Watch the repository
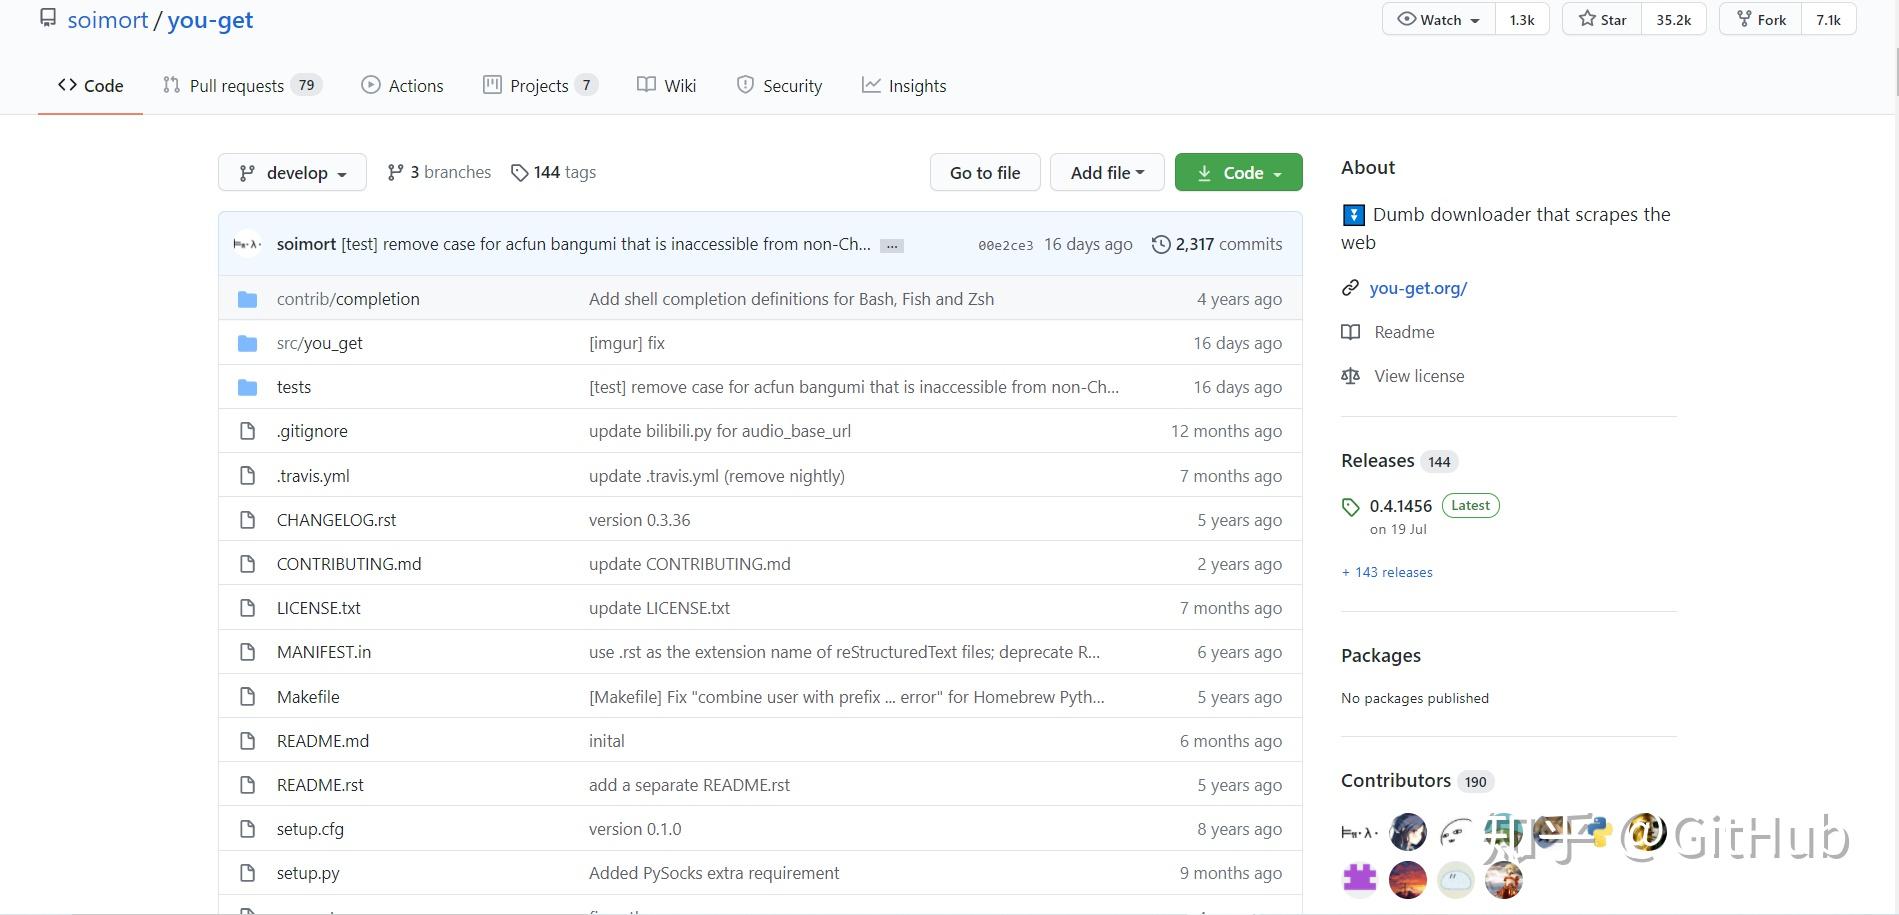This screenshot has height=915, width=1899. [1437, 19]
